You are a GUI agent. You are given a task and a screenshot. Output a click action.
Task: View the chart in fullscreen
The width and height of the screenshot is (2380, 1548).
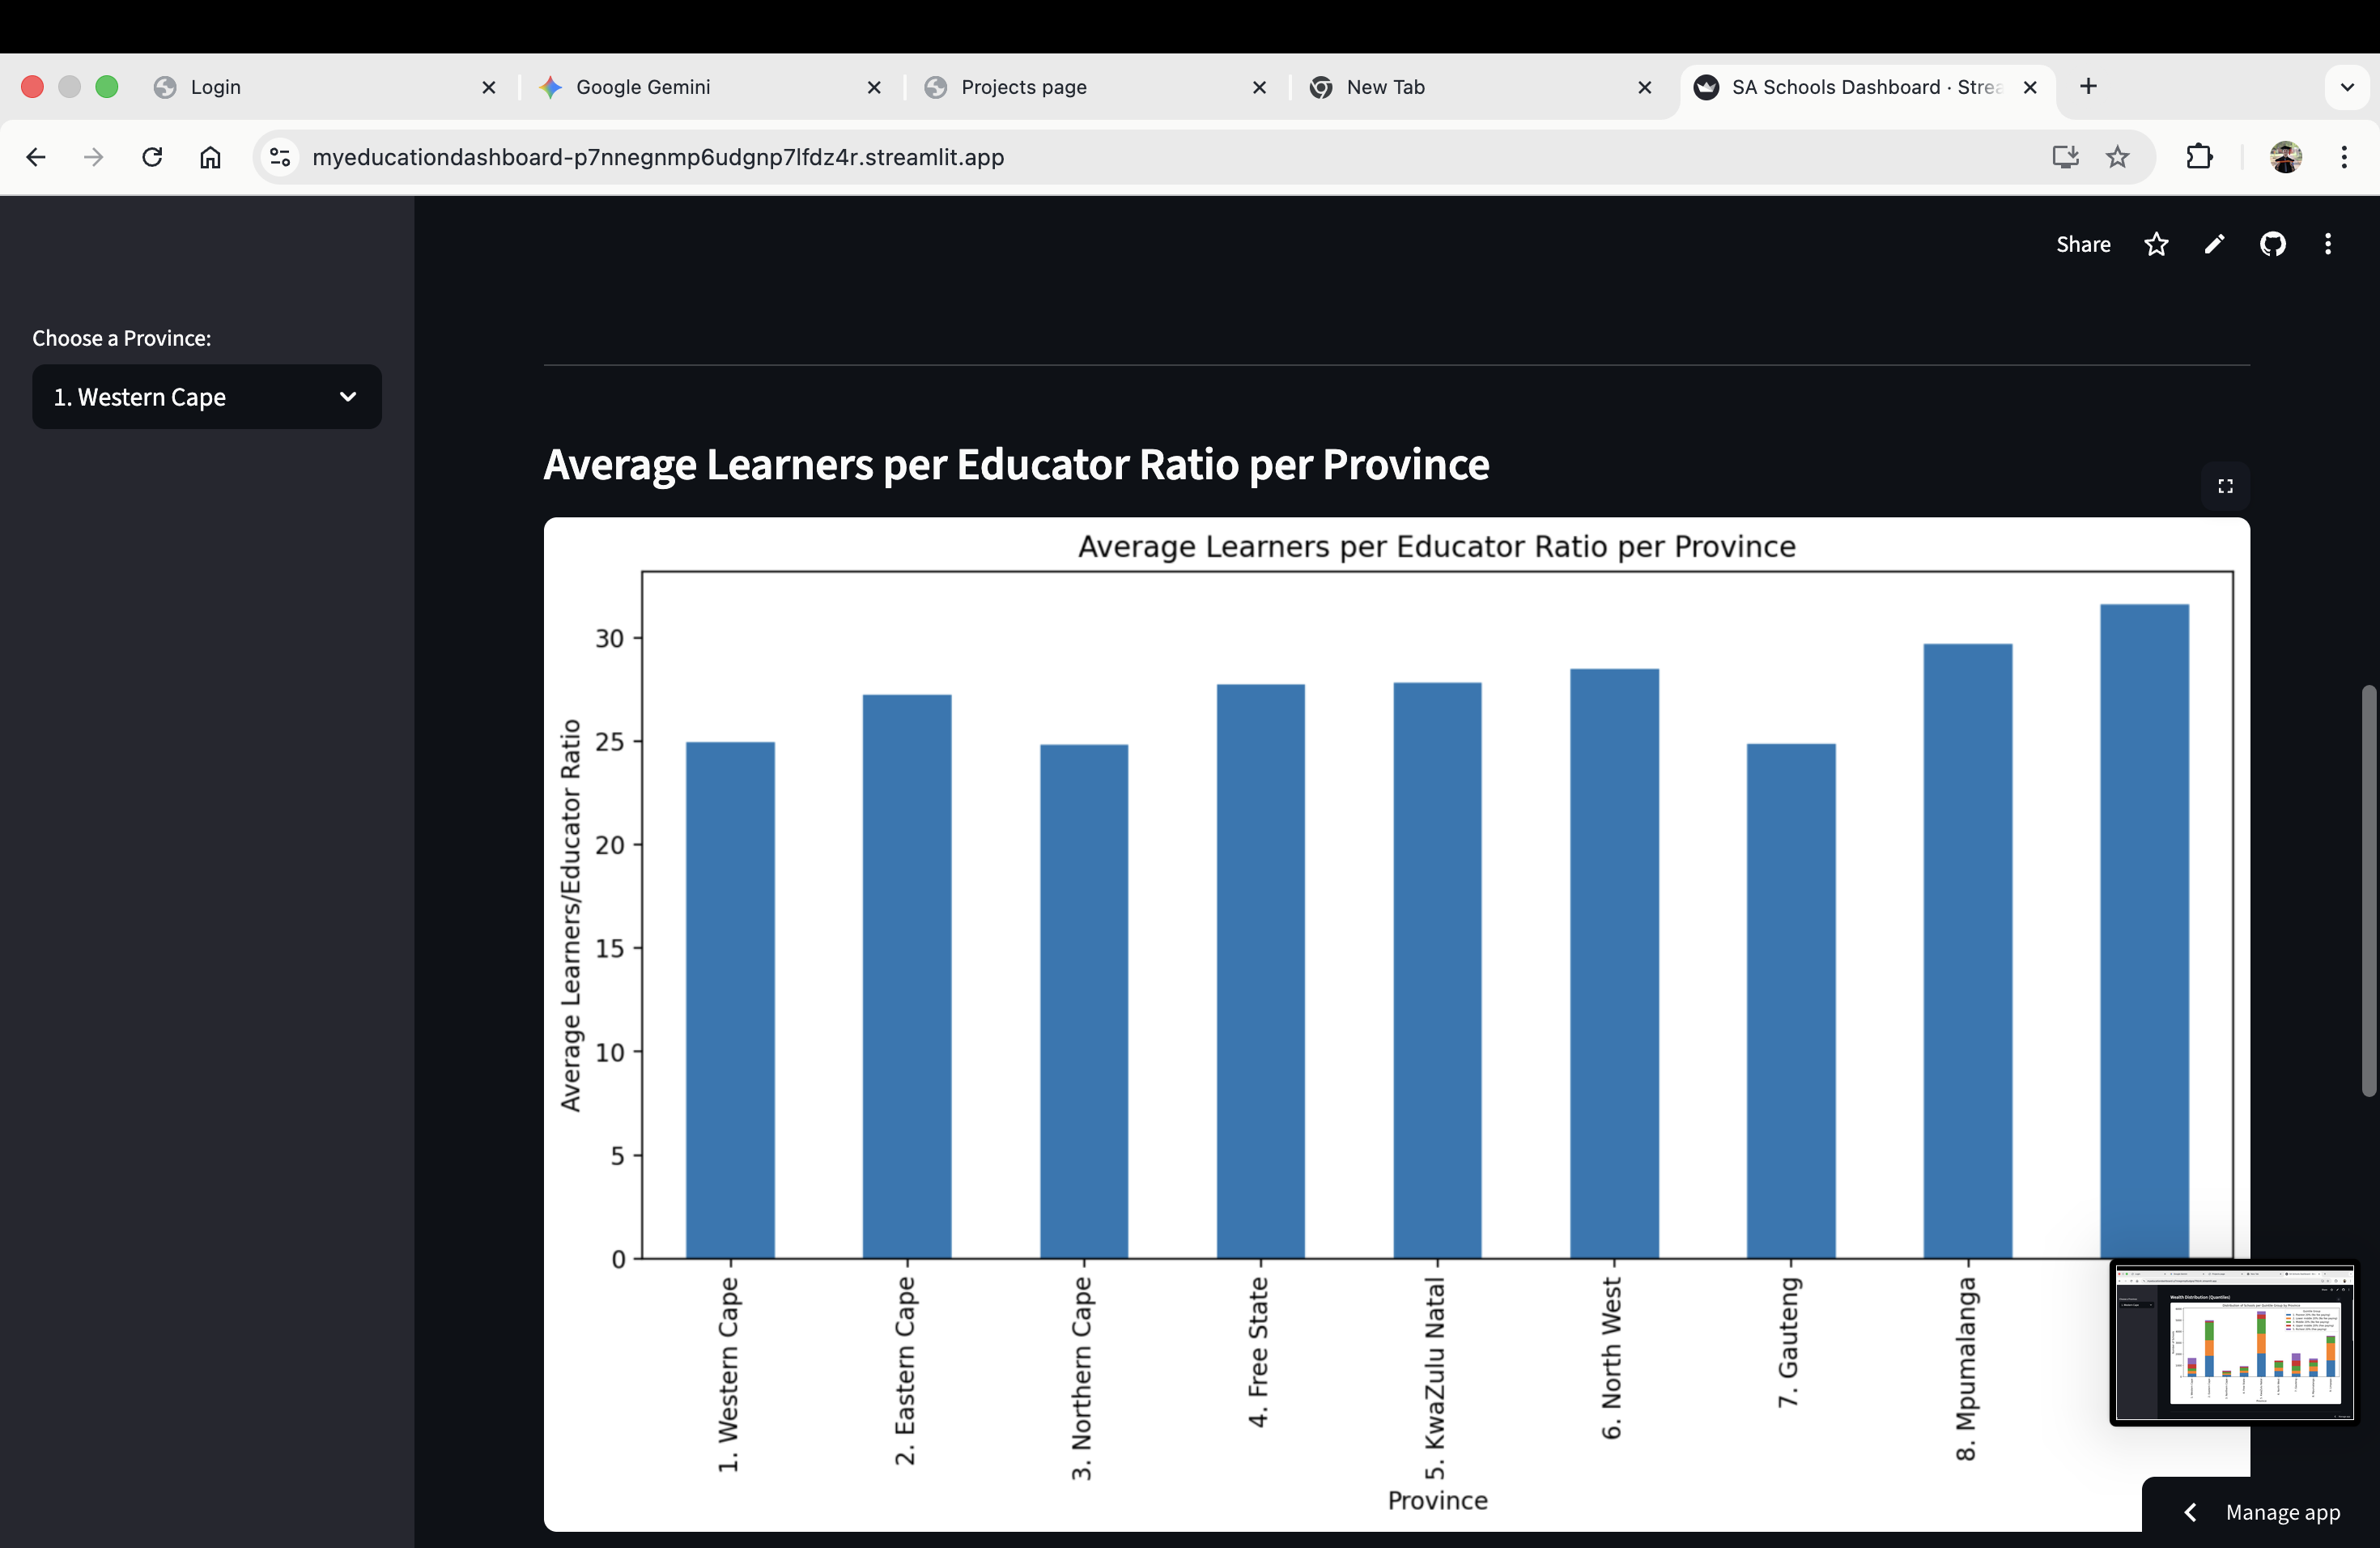click(2225, 486)
